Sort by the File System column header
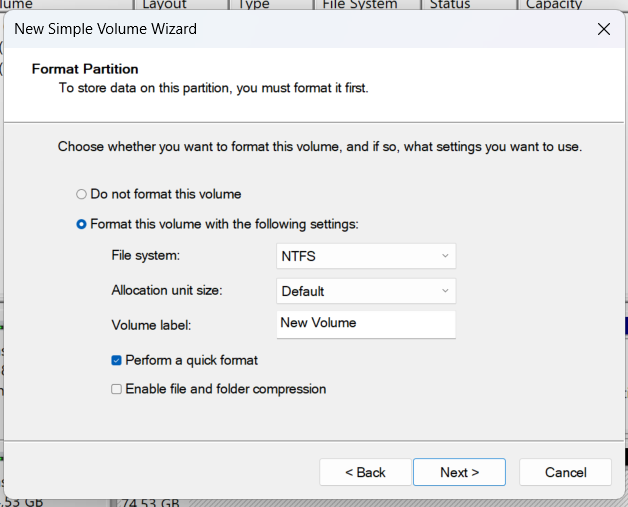This screenshot has height=507, width=628. (x=359, y=5)
